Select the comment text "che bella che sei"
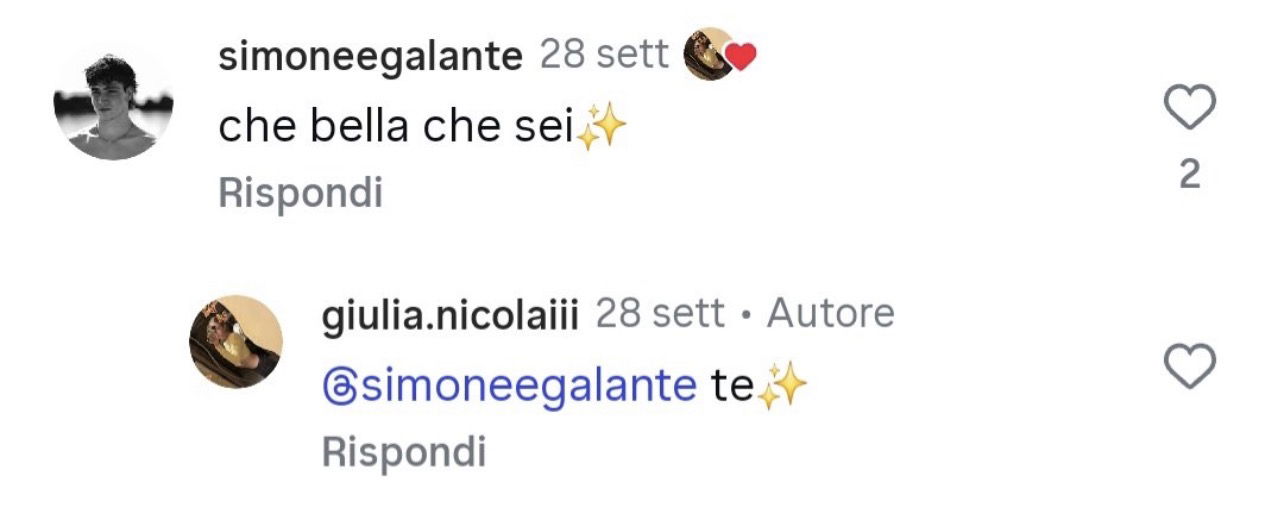Image resolution: width=1284 pixels, height=506 pixels. point(395,128)
